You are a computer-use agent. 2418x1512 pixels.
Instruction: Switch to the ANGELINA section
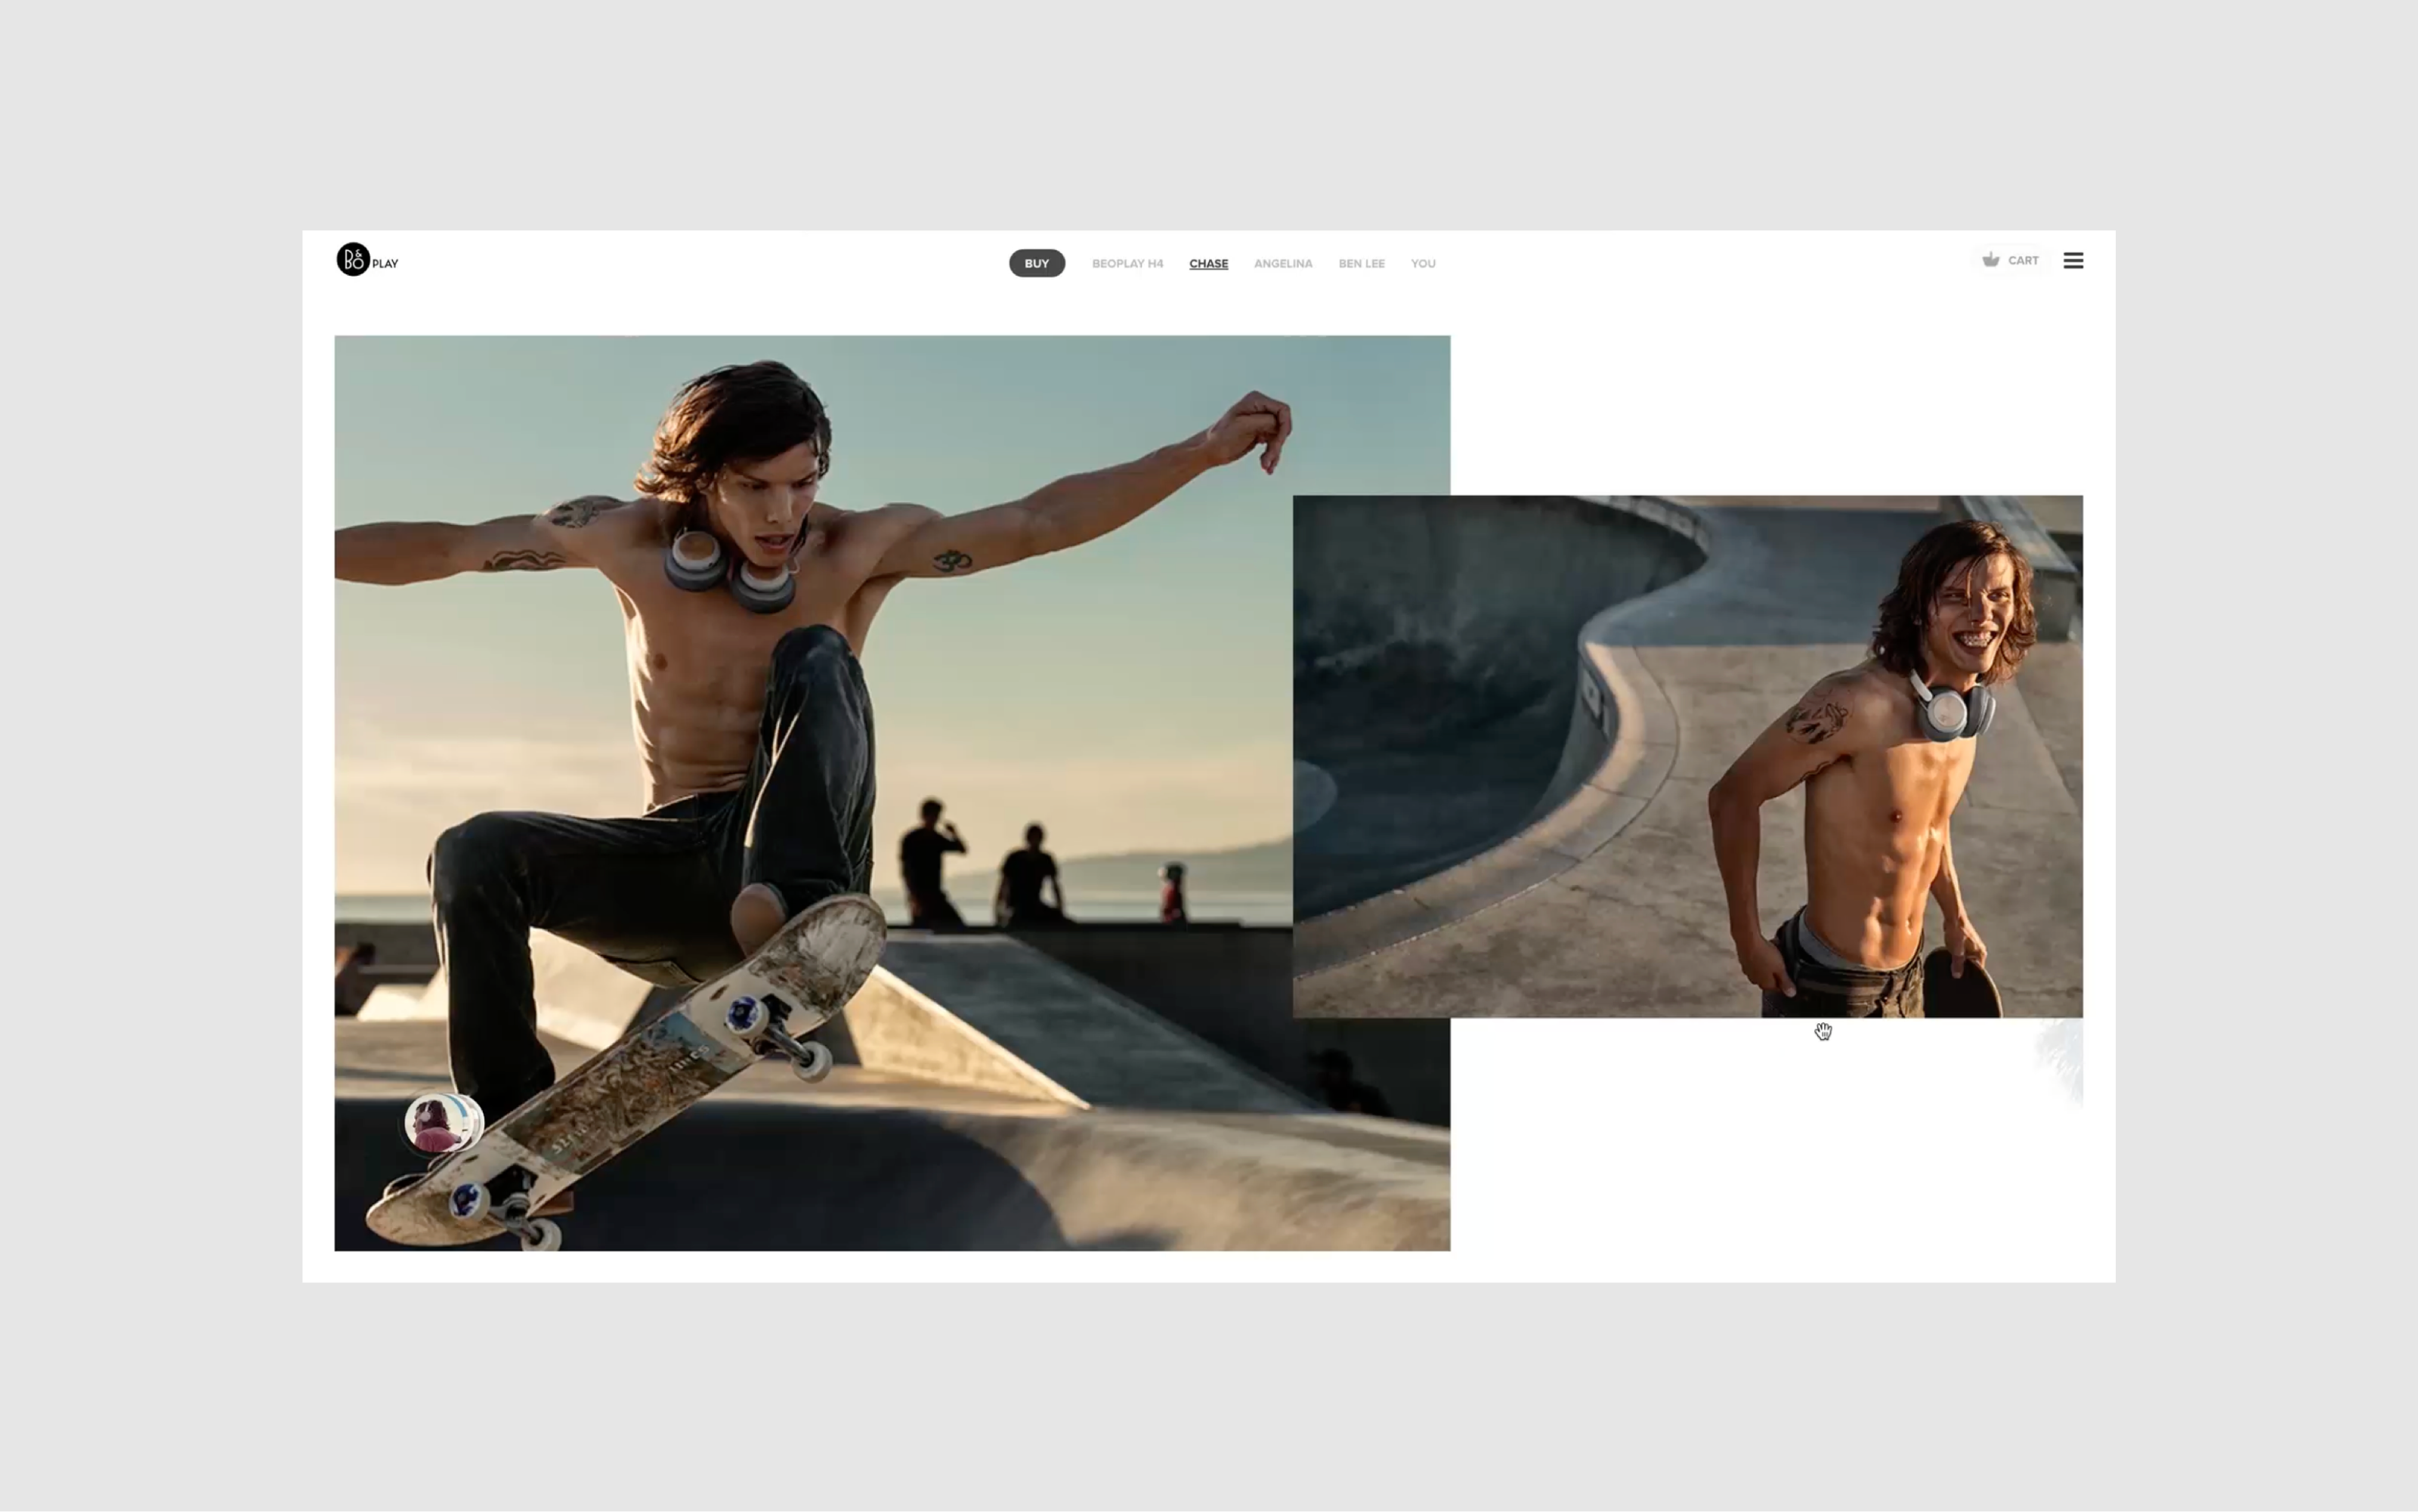click(1282, 263)
